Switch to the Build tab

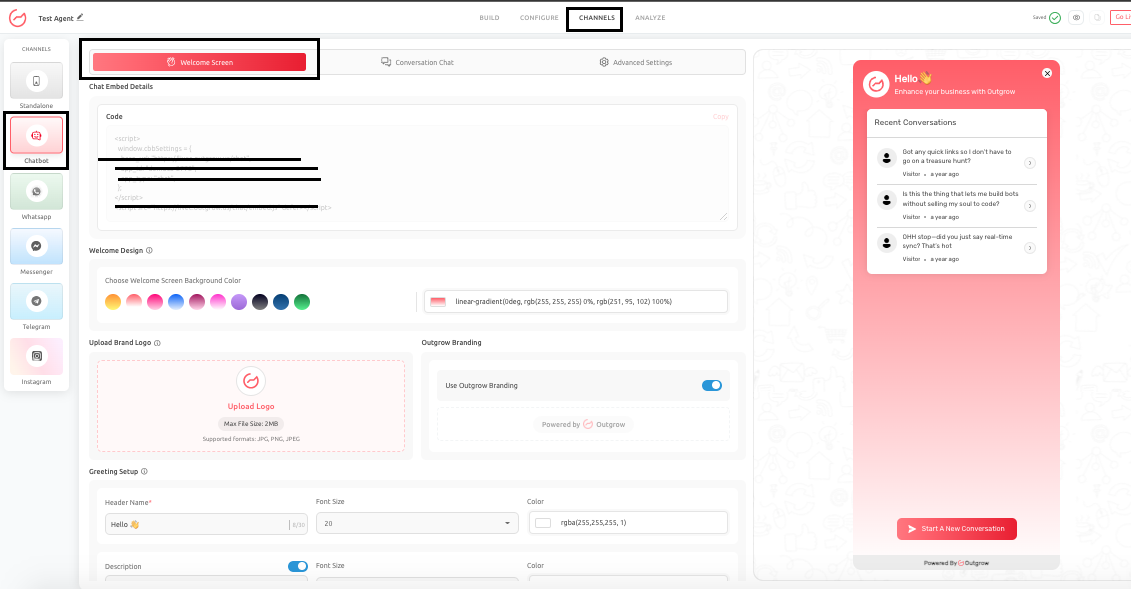(x=489, y=18)
